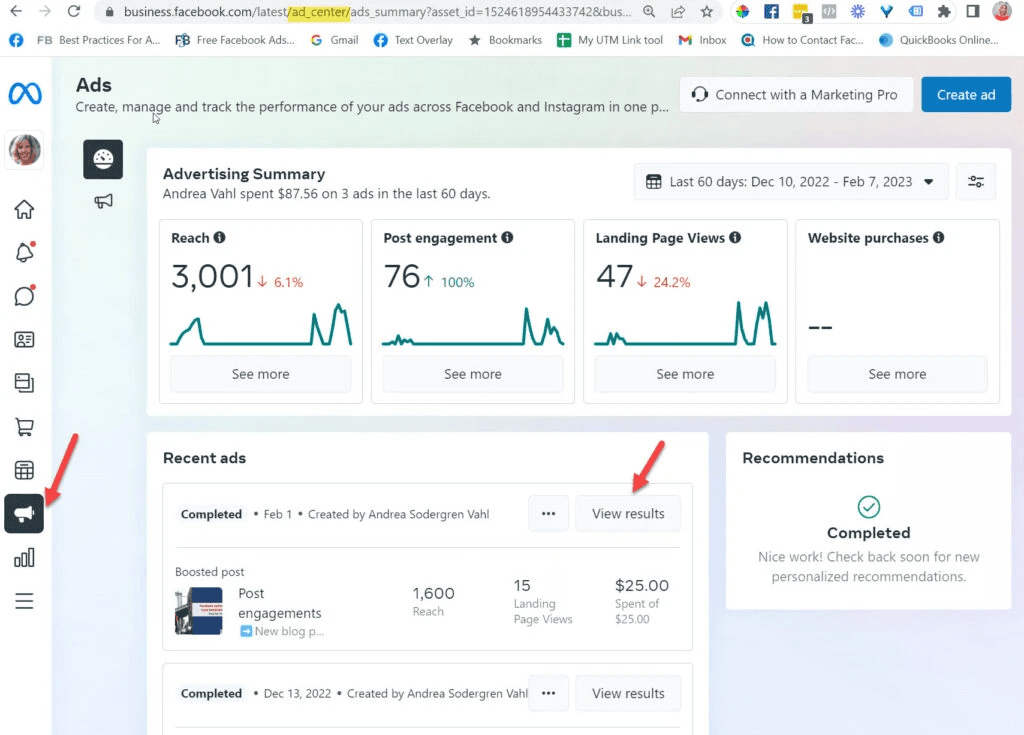This screenshot has width=1024, height=735.
Task: Click the New blog p... post link text
Action: [289, 631]
